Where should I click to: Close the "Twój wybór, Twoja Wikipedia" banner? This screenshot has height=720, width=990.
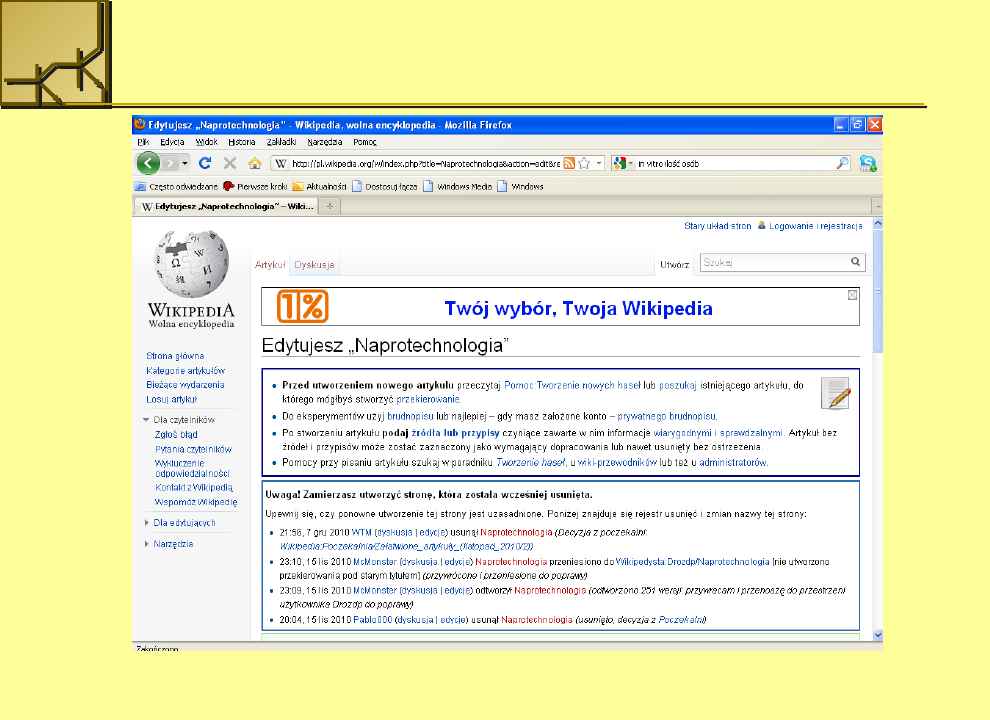[851, 296]
